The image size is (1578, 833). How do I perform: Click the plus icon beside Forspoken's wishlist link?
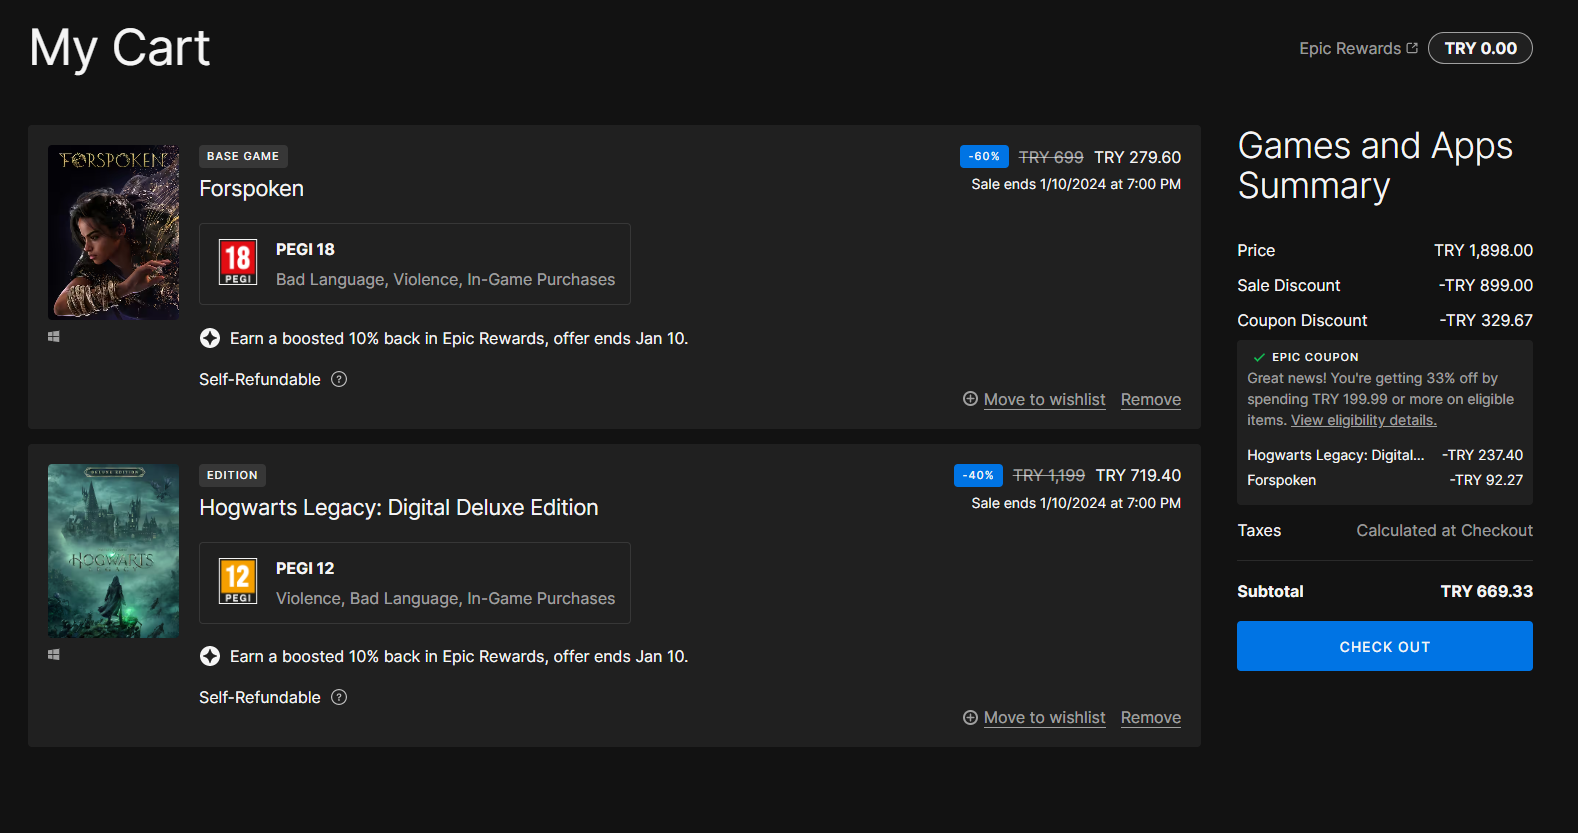point(970,399)
